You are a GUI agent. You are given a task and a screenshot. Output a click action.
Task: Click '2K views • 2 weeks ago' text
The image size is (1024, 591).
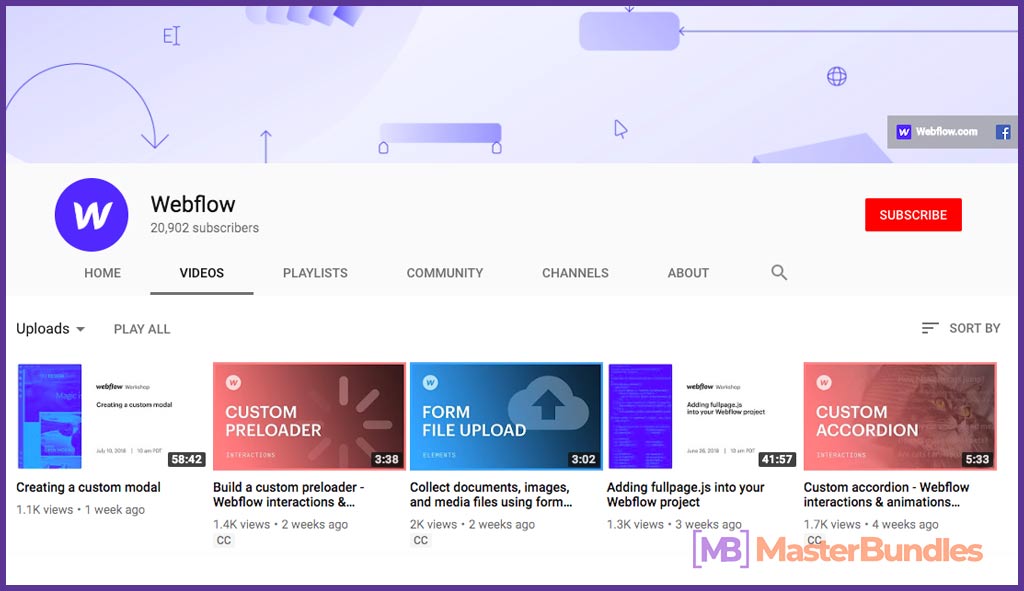click(472, 524)
